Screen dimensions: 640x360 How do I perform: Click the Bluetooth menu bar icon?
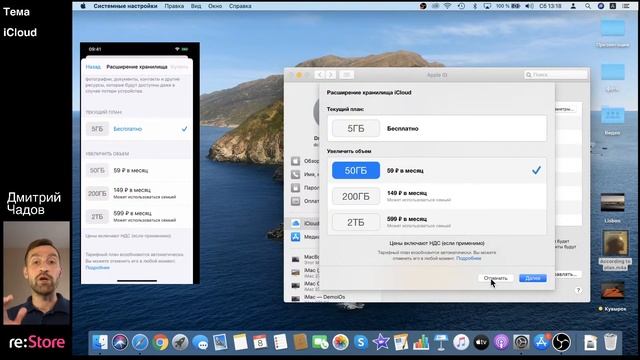click(x=474, y=6)
